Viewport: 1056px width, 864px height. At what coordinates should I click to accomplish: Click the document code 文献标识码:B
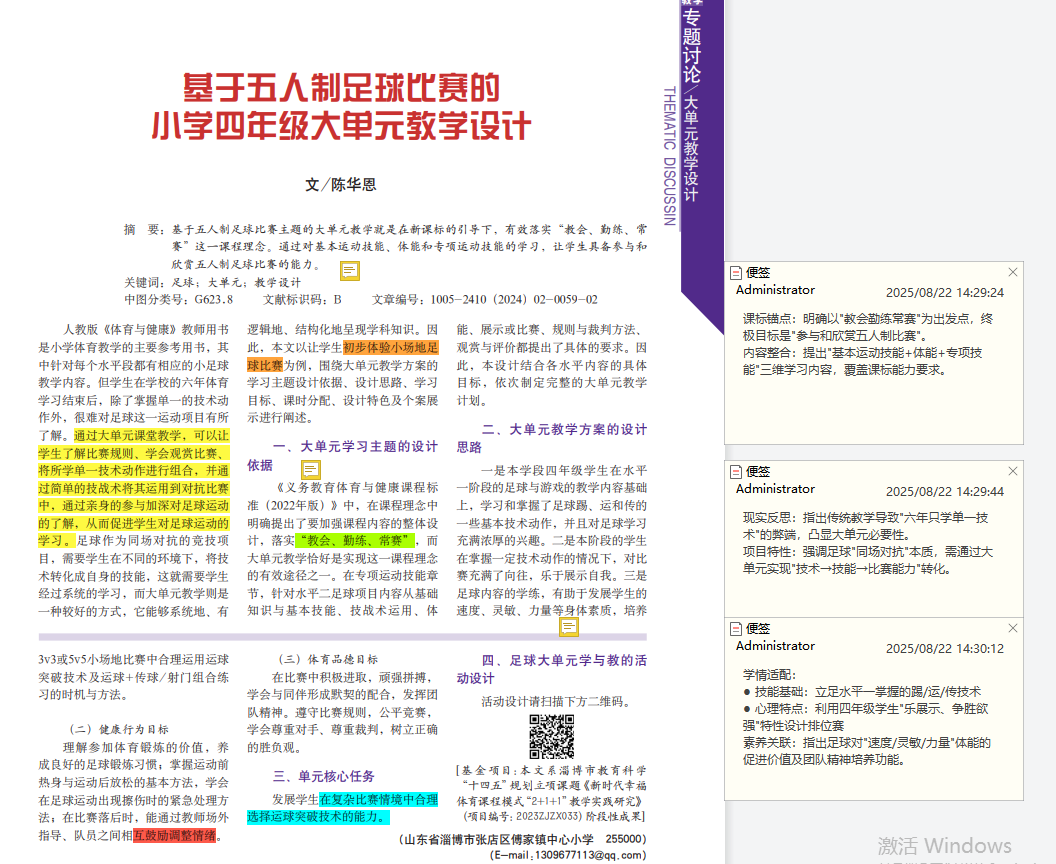click(302, 300)
